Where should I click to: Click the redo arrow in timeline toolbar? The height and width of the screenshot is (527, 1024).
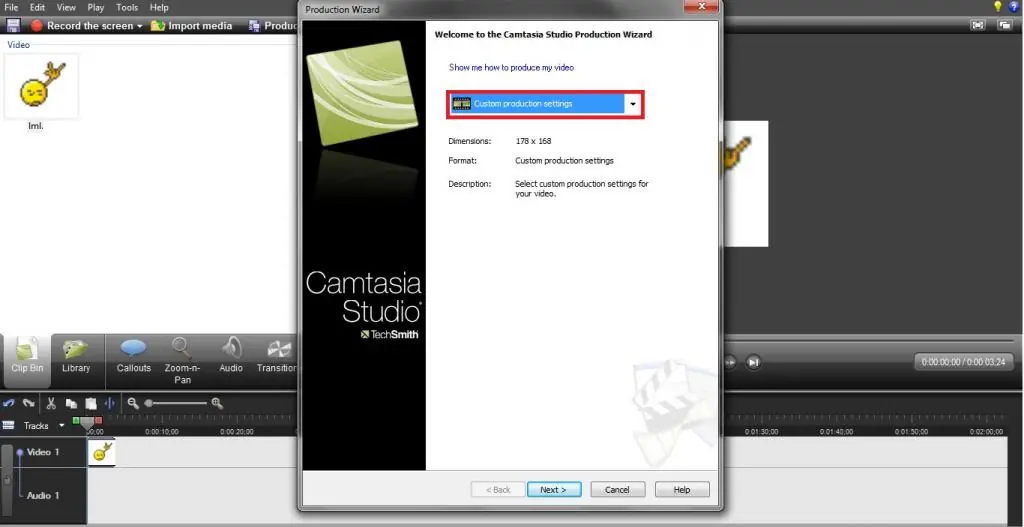[x=28, y=404]
